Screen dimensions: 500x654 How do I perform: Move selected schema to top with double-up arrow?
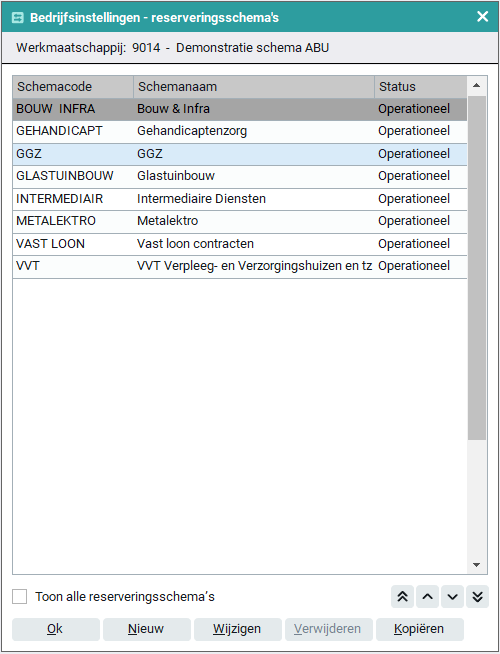[402, 596]
